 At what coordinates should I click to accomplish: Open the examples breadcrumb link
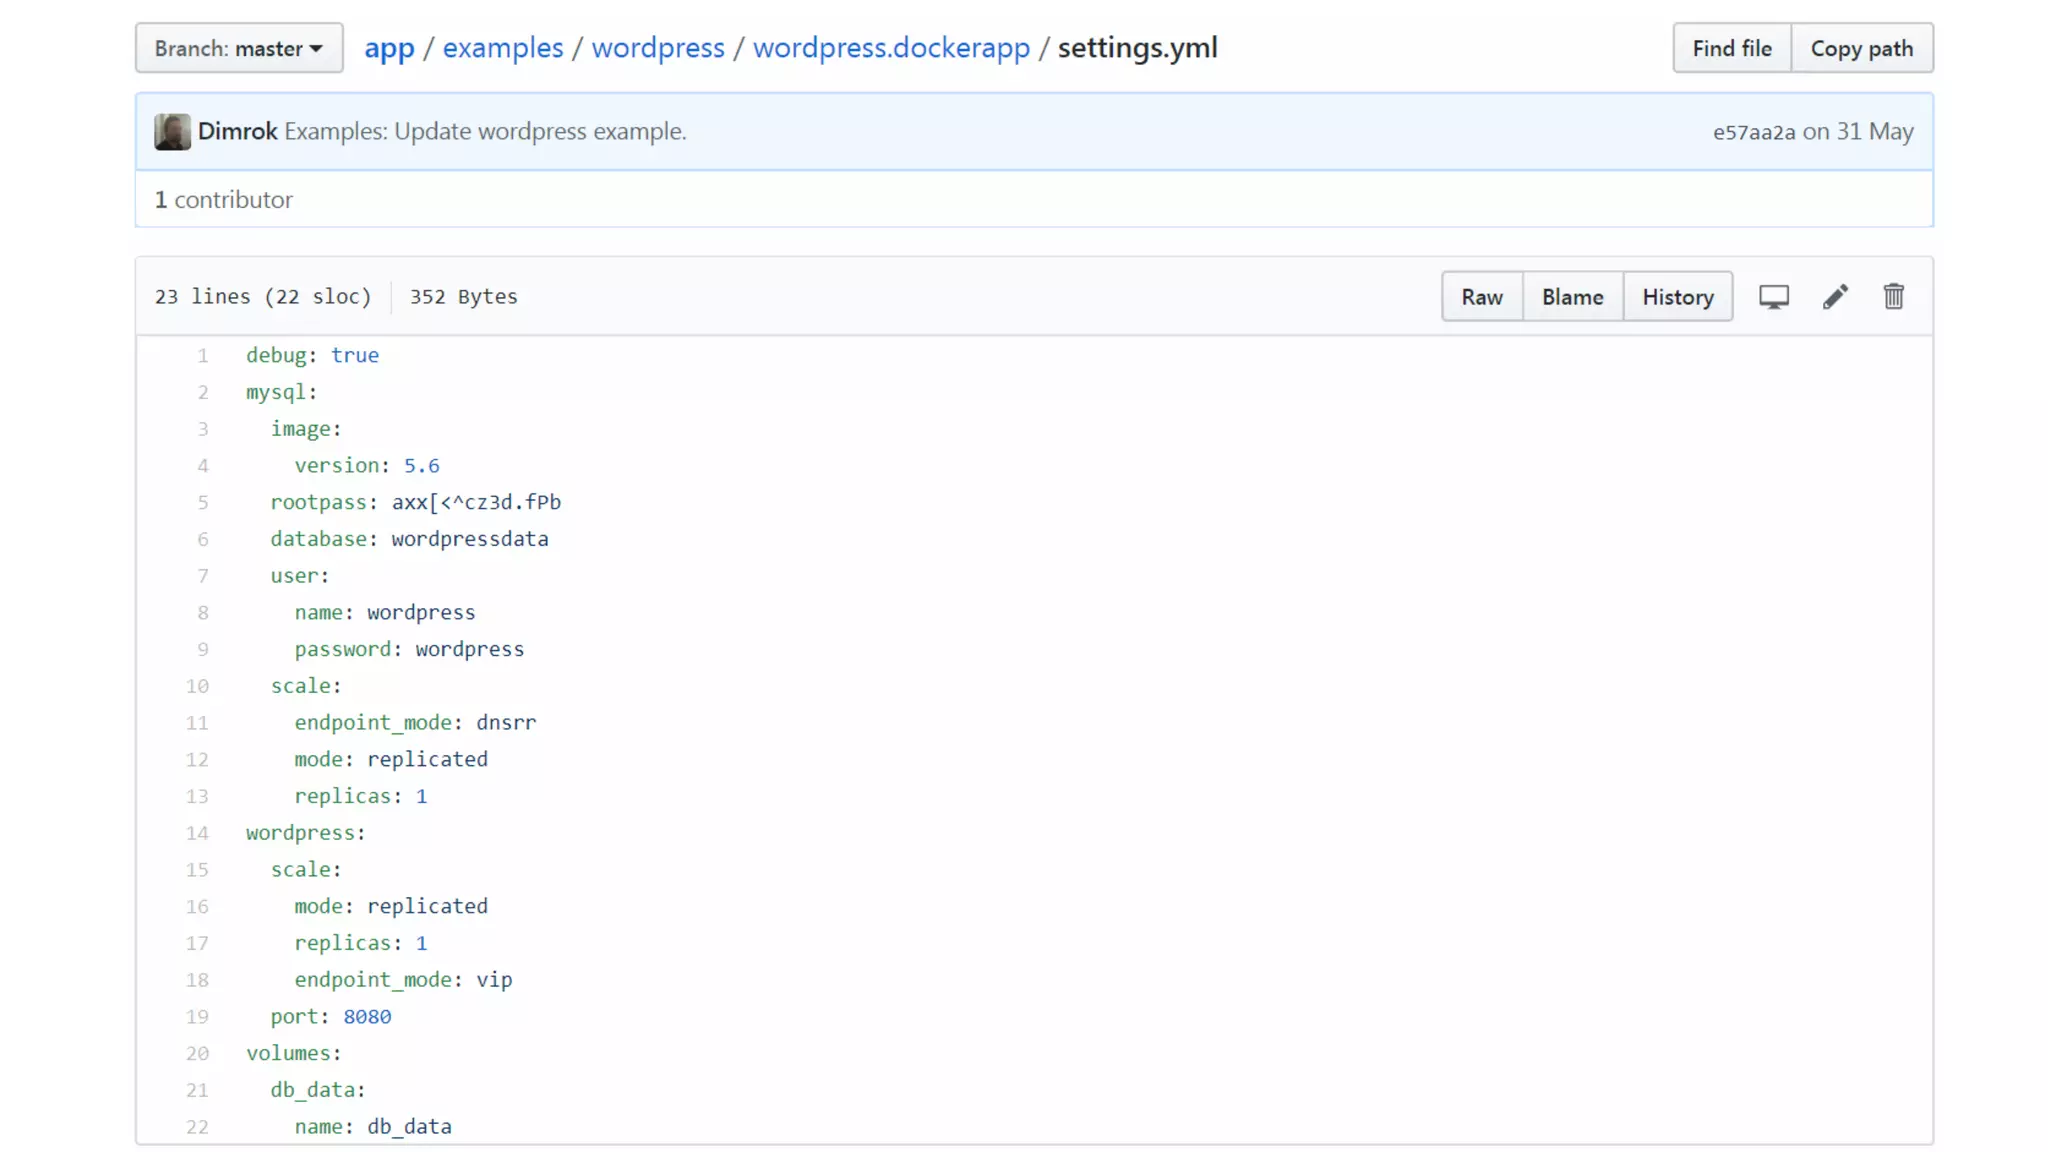pyautogui.click(x=503, y=48)
